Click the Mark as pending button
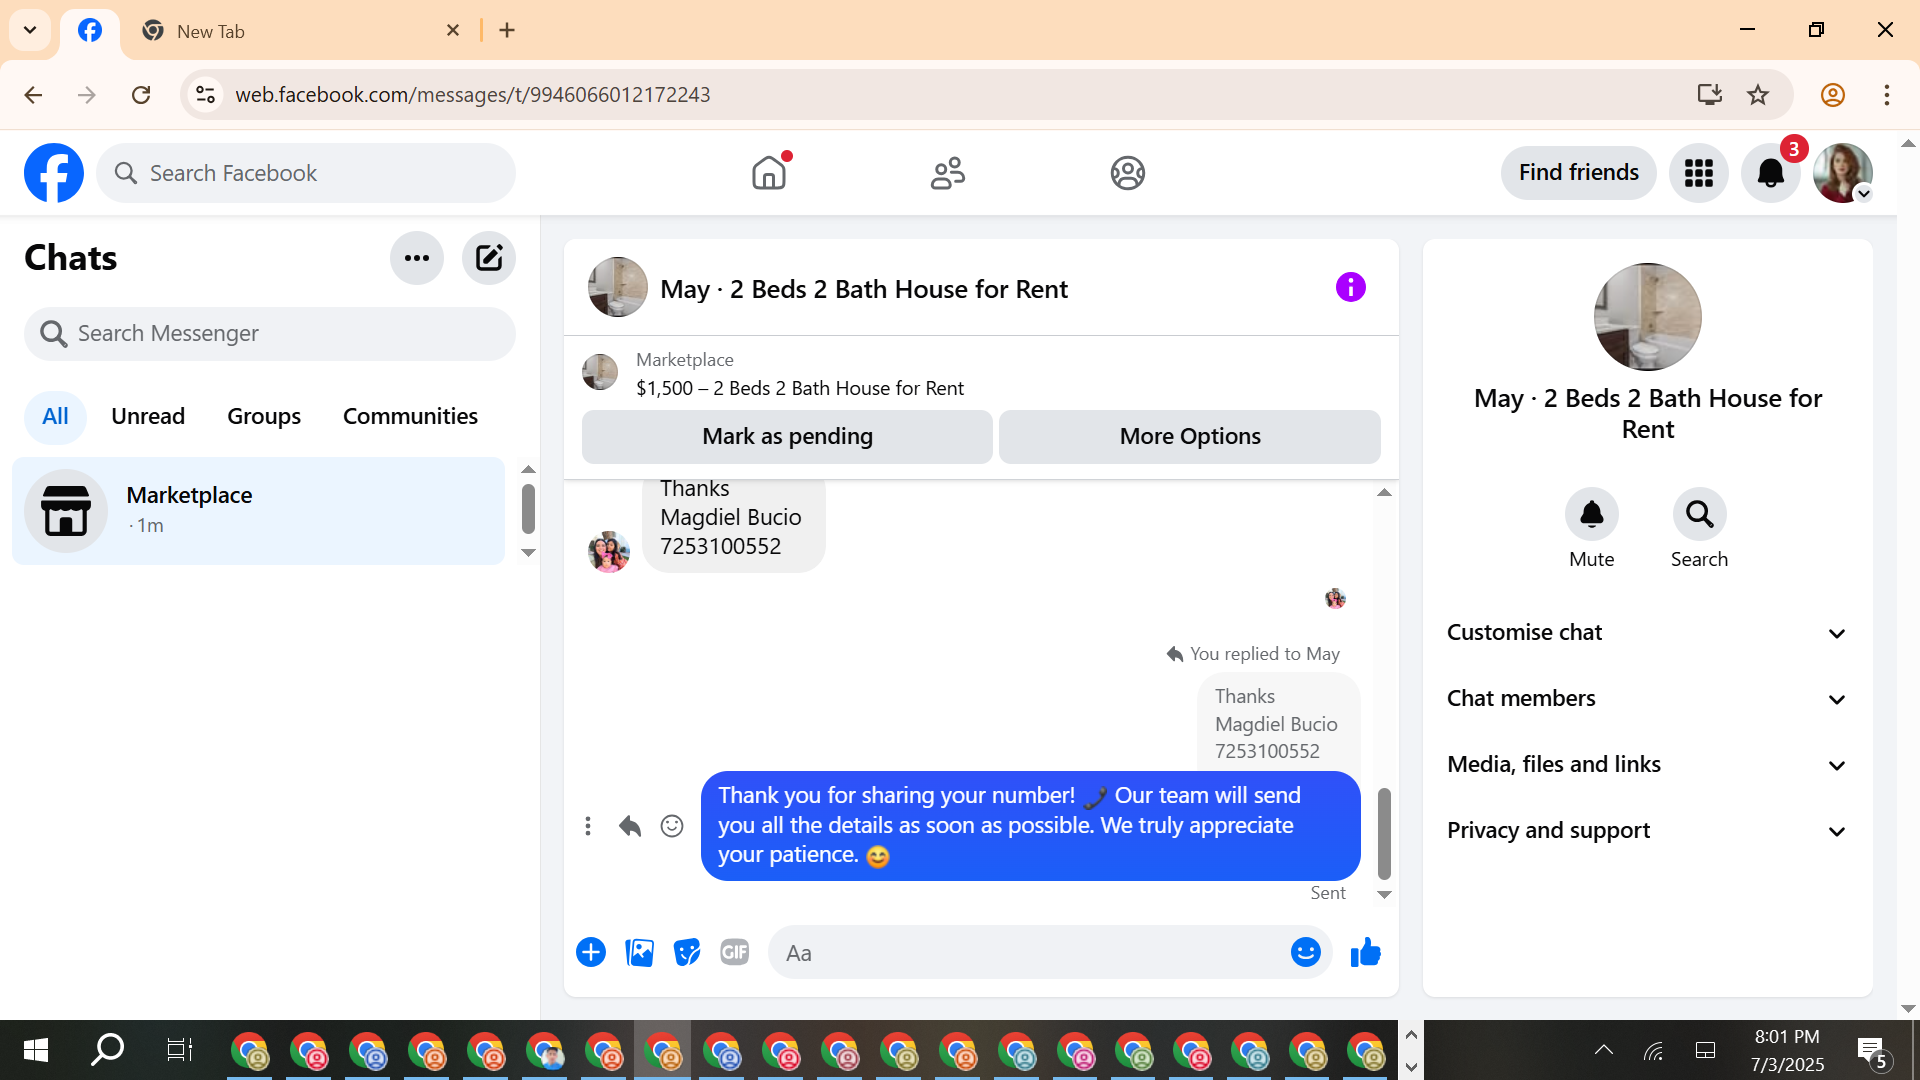Viewport: 1920px width, 1080px height. coord(787,437)
